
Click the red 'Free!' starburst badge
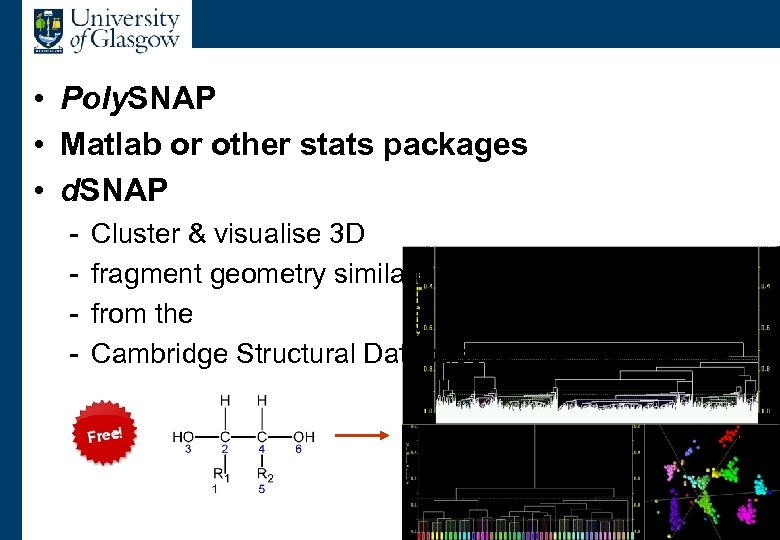[x=104, y=433]
